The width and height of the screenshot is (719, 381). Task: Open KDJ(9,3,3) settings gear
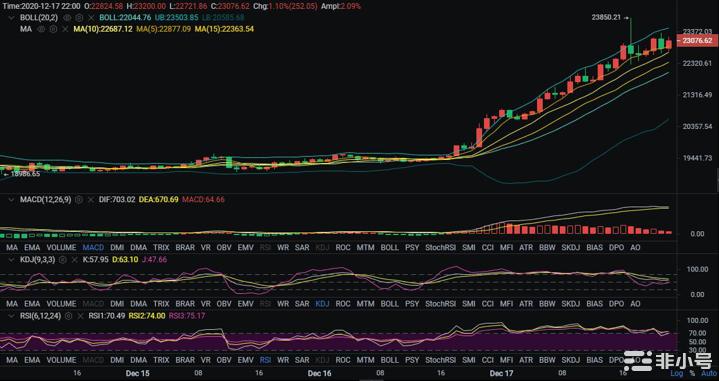tap(63, 260)
